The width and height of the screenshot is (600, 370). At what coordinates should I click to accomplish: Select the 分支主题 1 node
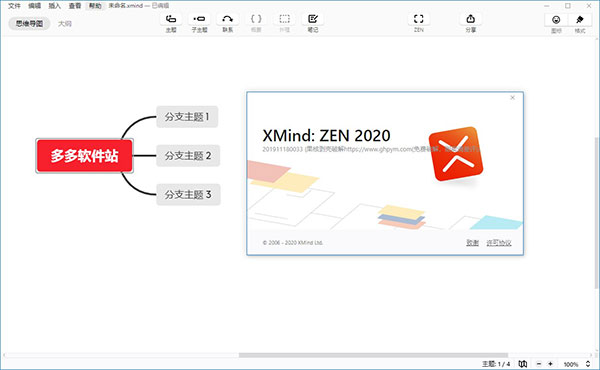(187, 117)
